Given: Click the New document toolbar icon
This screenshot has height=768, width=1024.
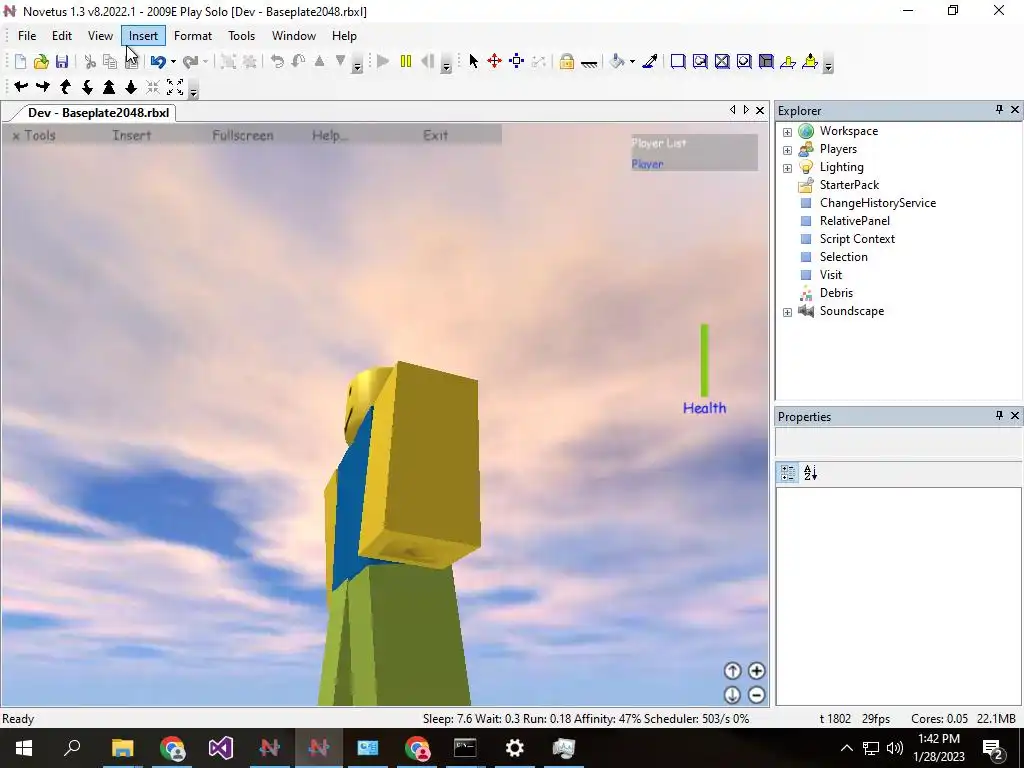Looking at the screenshot, I should (x=20, y=61).
